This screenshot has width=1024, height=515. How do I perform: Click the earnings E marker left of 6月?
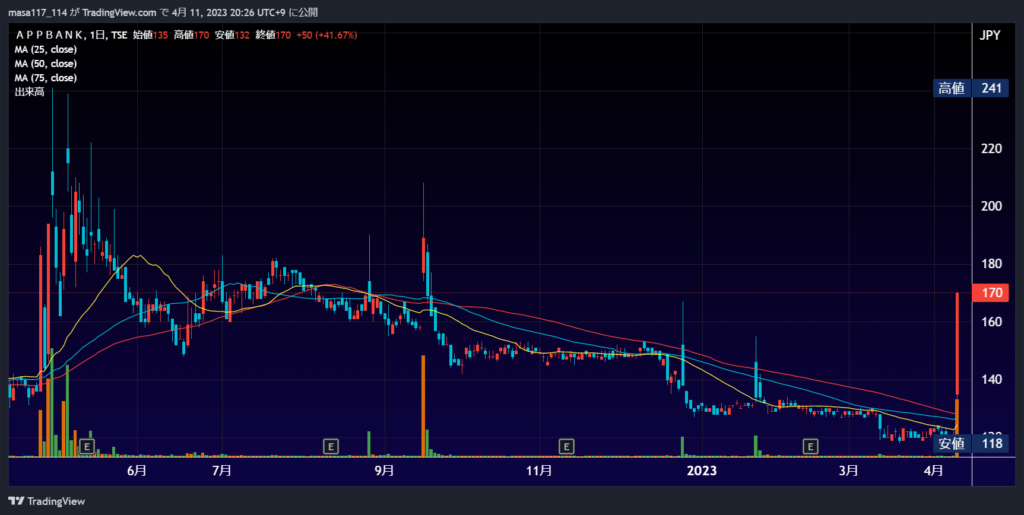(87, 446)
